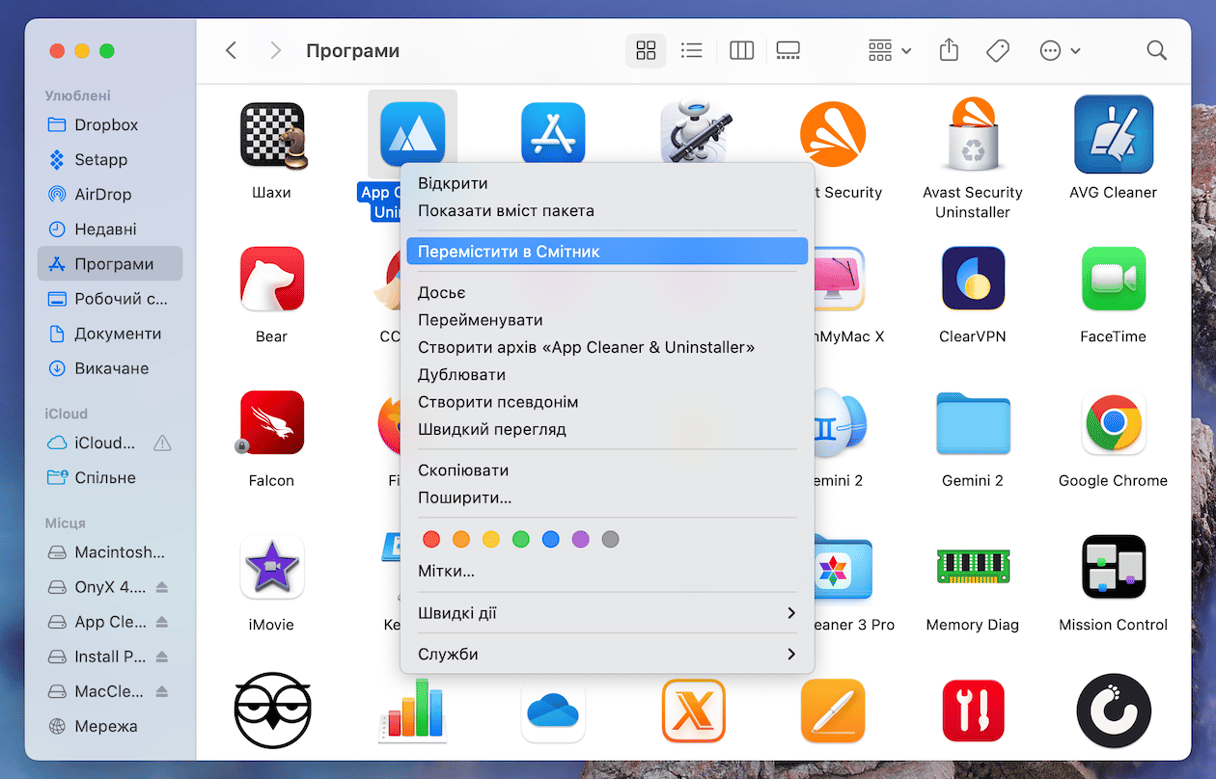Apply the red tag color
This screenshot has width=1216, height=779.
431,539
